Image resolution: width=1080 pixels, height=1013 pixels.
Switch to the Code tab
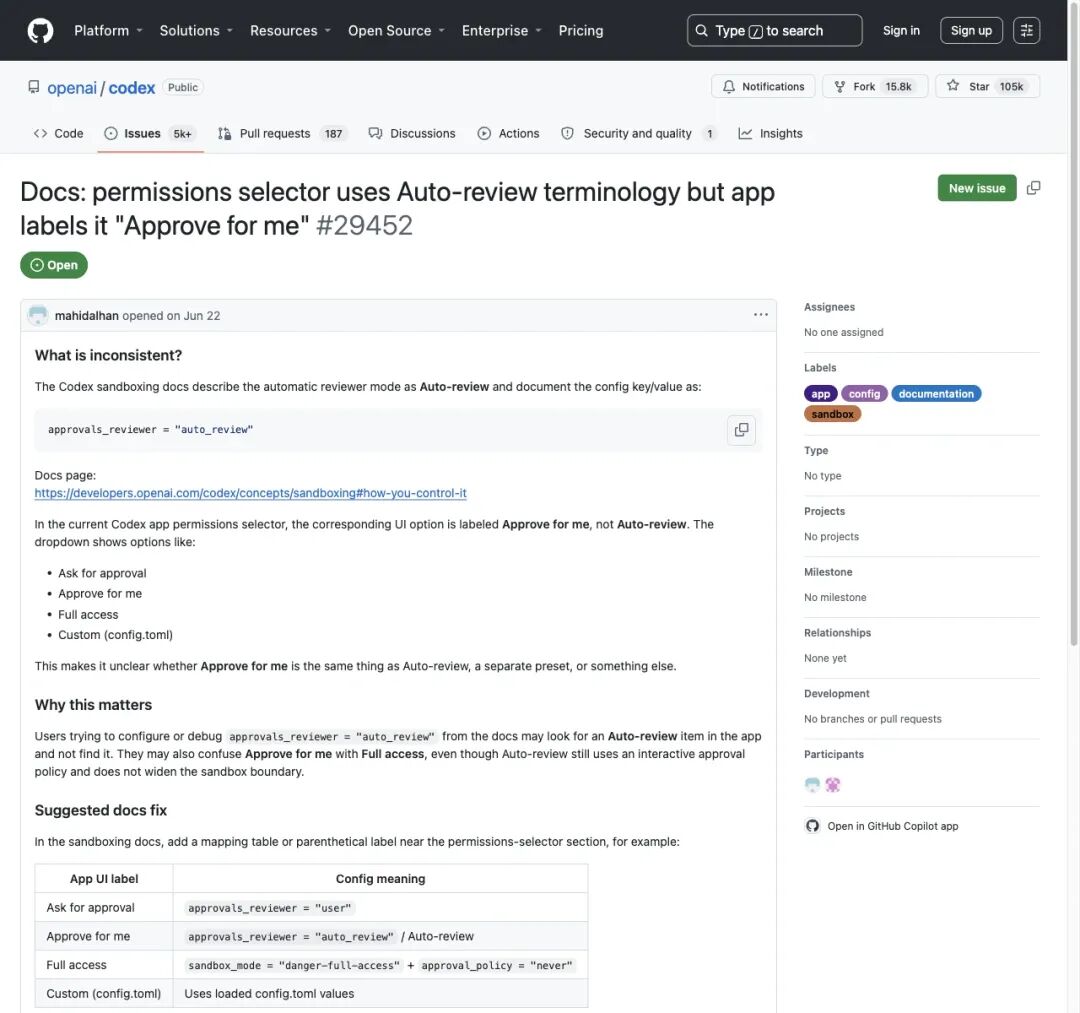(59, 134)
